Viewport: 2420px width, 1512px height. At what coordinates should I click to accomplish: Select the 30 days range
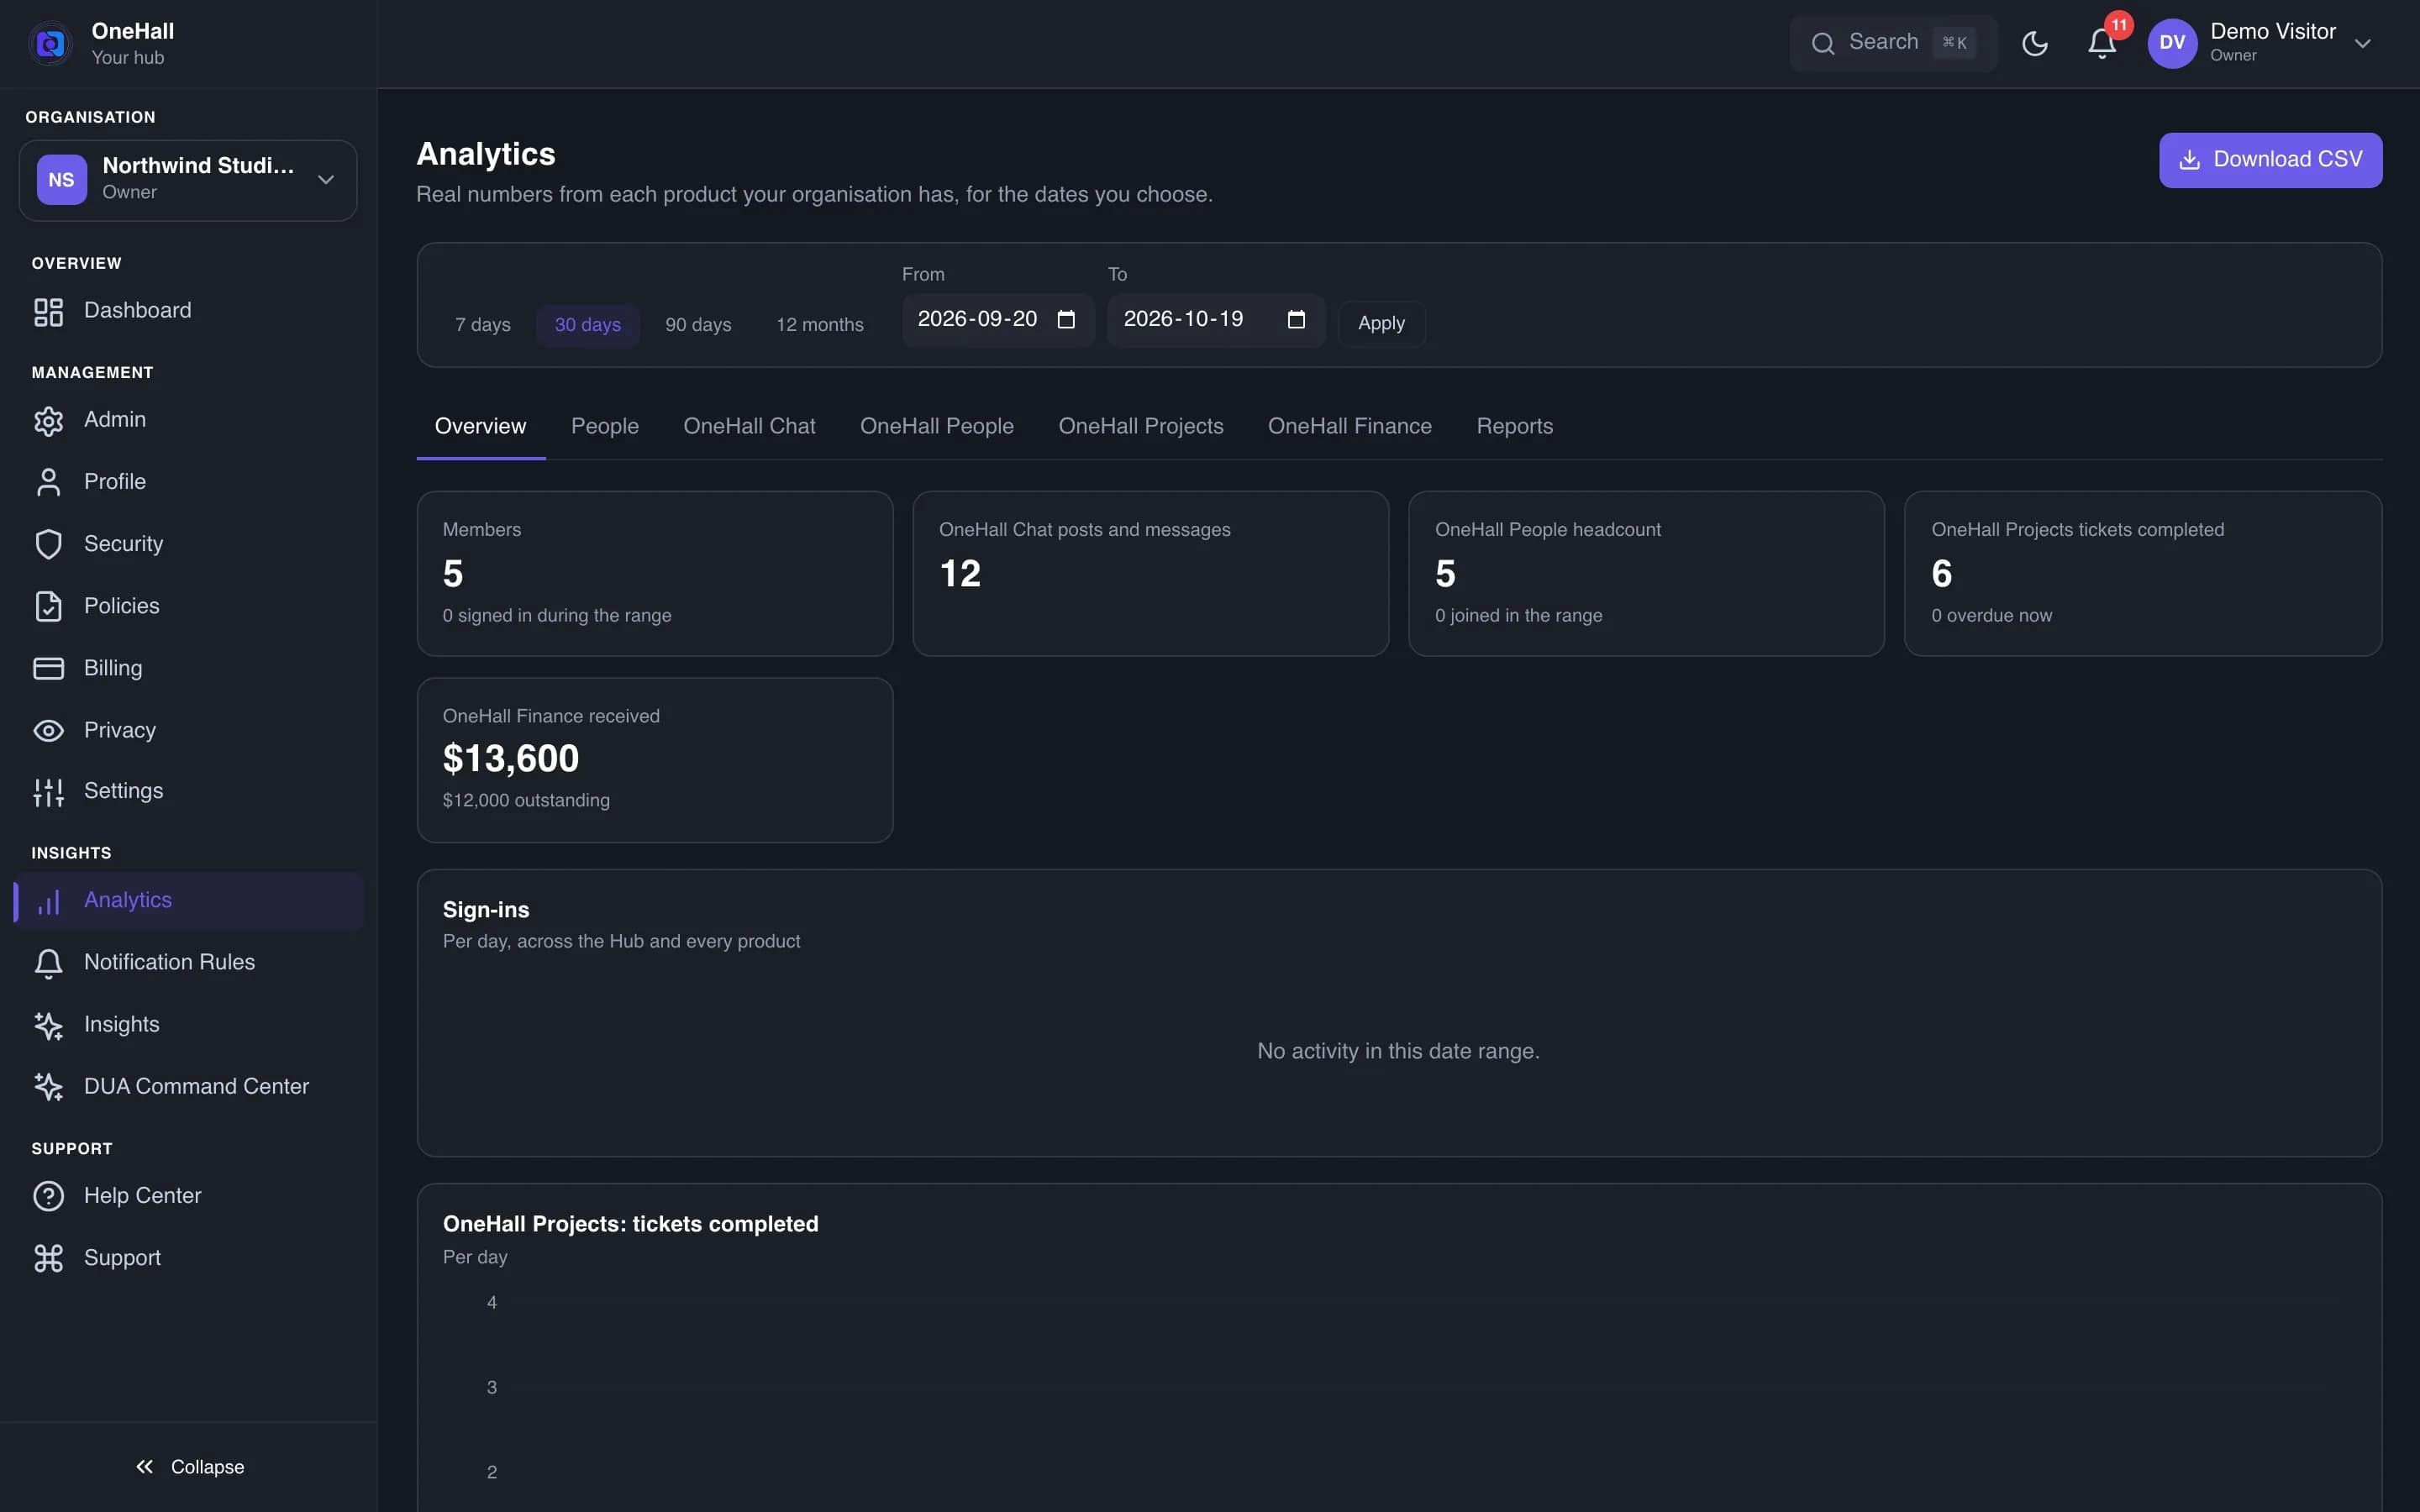[587, 325]
